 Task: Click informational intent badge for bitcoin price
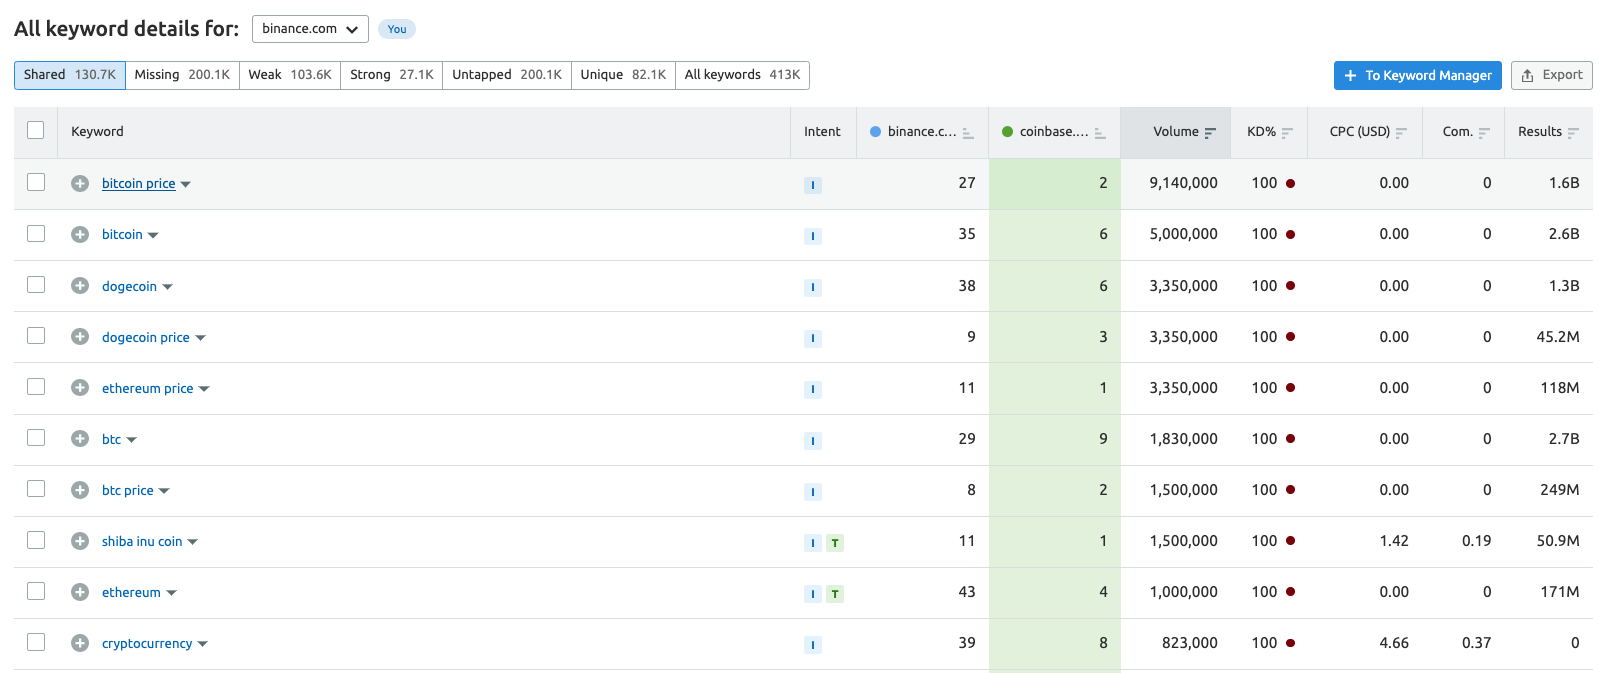[x=813, y=185]
